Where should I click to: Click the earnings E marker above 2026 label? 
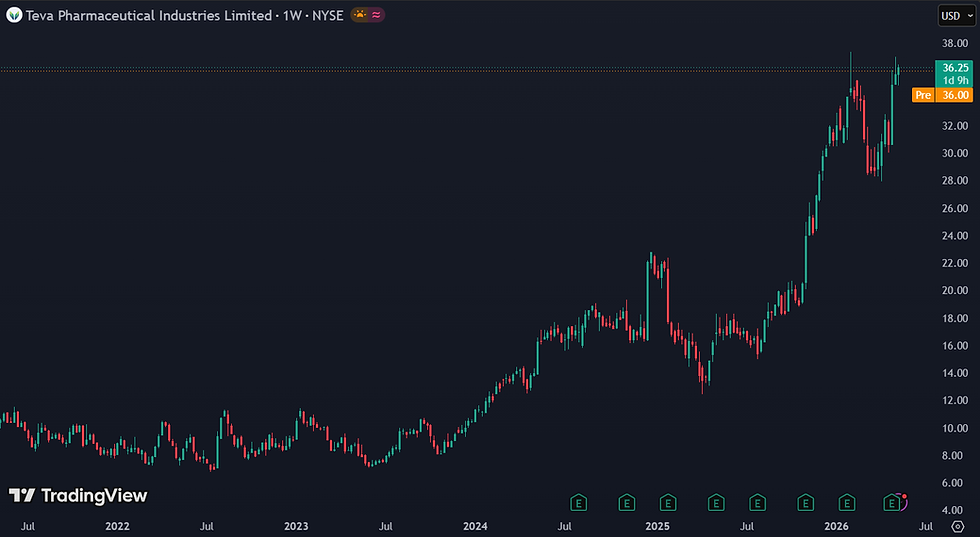click(847, 502)
